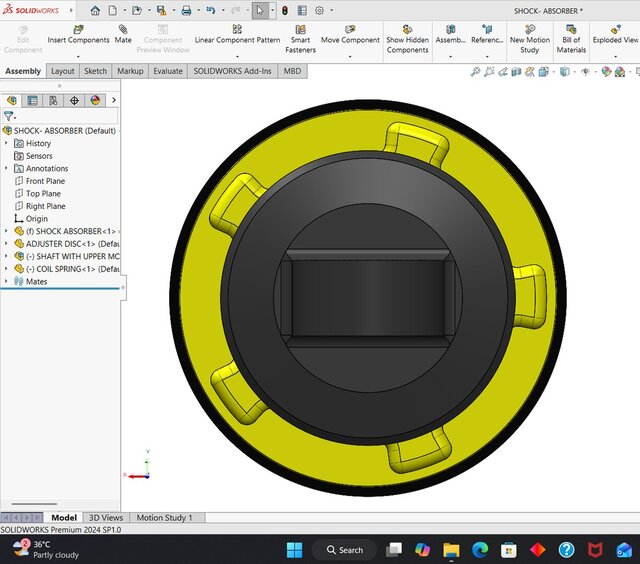Expand the Annotations folder

[x=6, y=168]
